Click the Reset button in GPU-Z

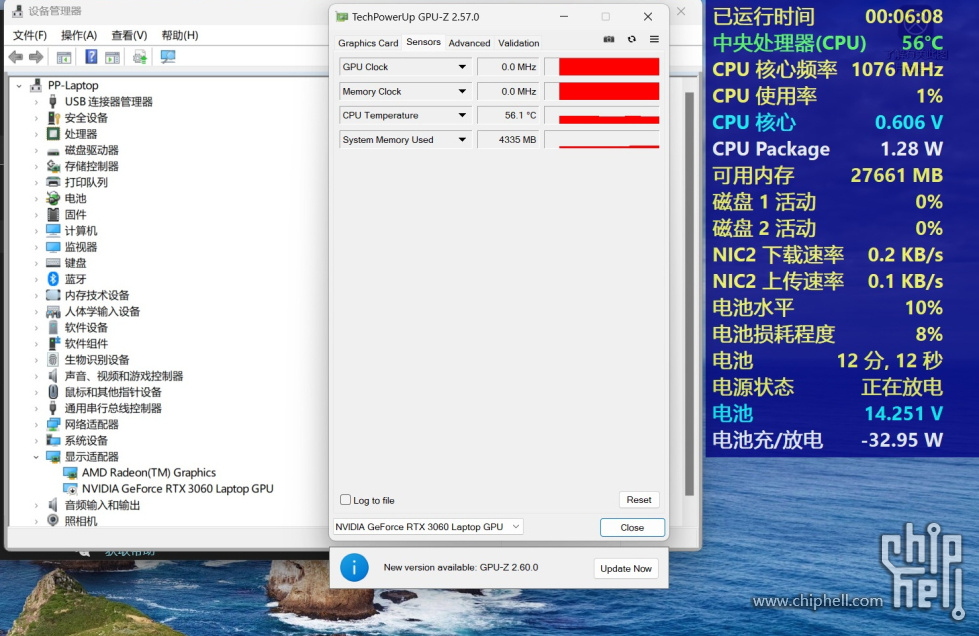click(x=639, y=500)
